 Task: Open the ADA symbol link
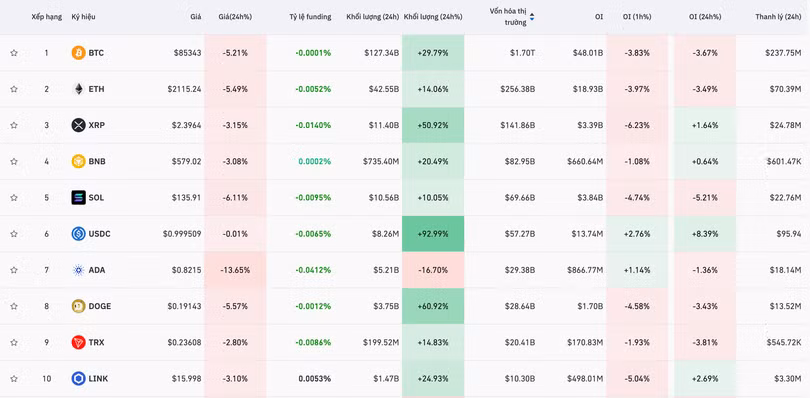coord(97,270)
